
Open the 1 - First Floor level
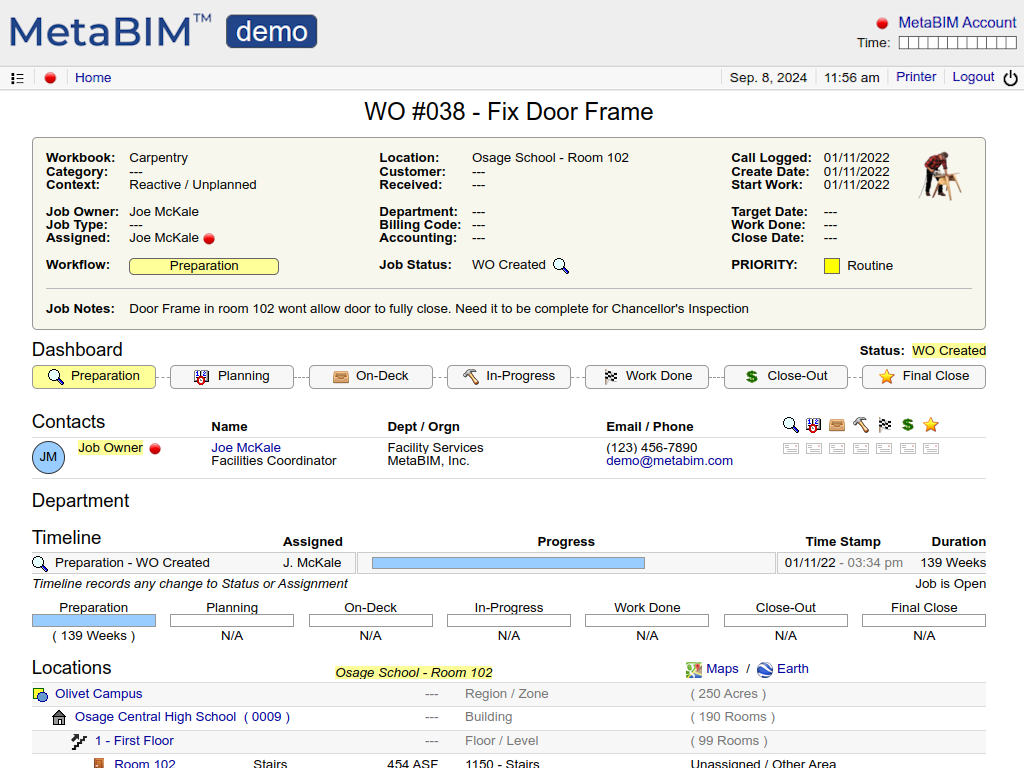134,741
